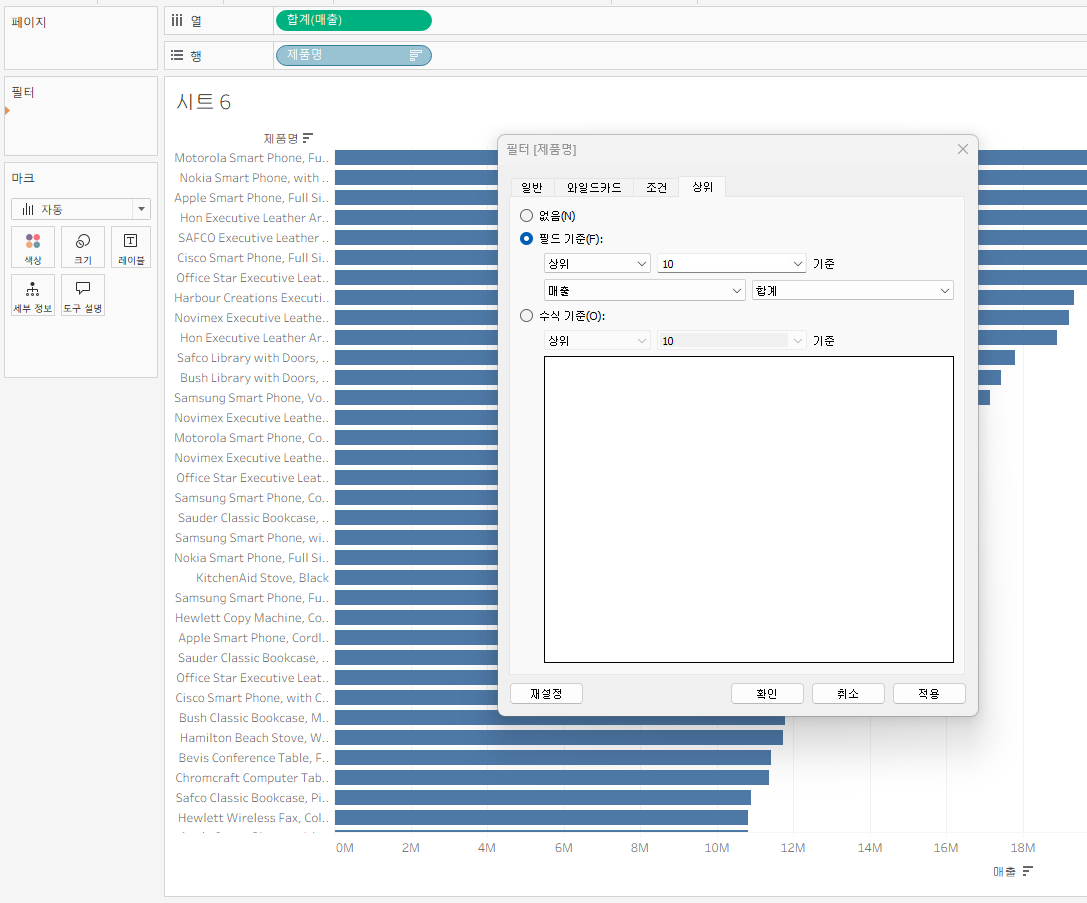Open the 색상 color mark card

pyautogui.click(x=33, y=247)
